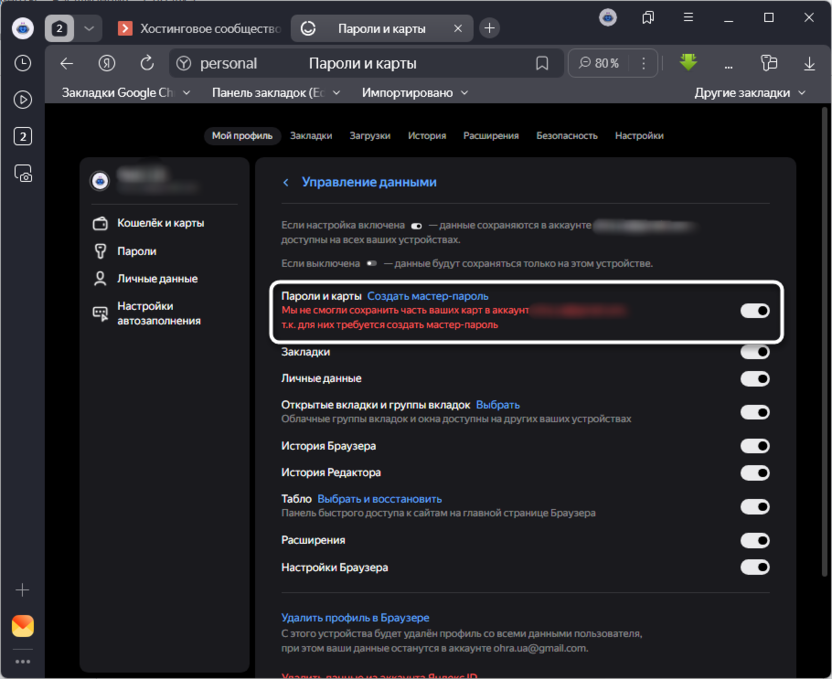
Task: Click the Alice assistant icon at top left
Action: click(x=23, y=28)
